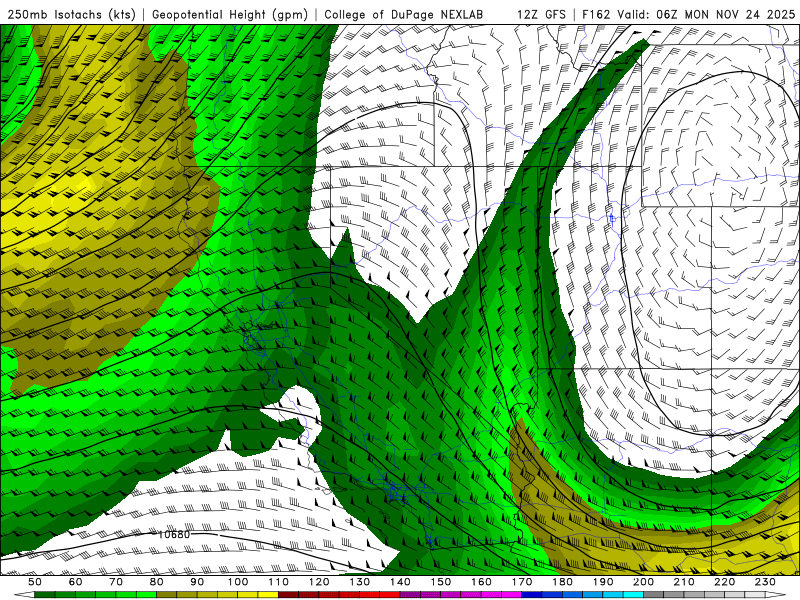
Task: Click the "250mb Isotachs (kts)" title text
Action: pos(71,14)
